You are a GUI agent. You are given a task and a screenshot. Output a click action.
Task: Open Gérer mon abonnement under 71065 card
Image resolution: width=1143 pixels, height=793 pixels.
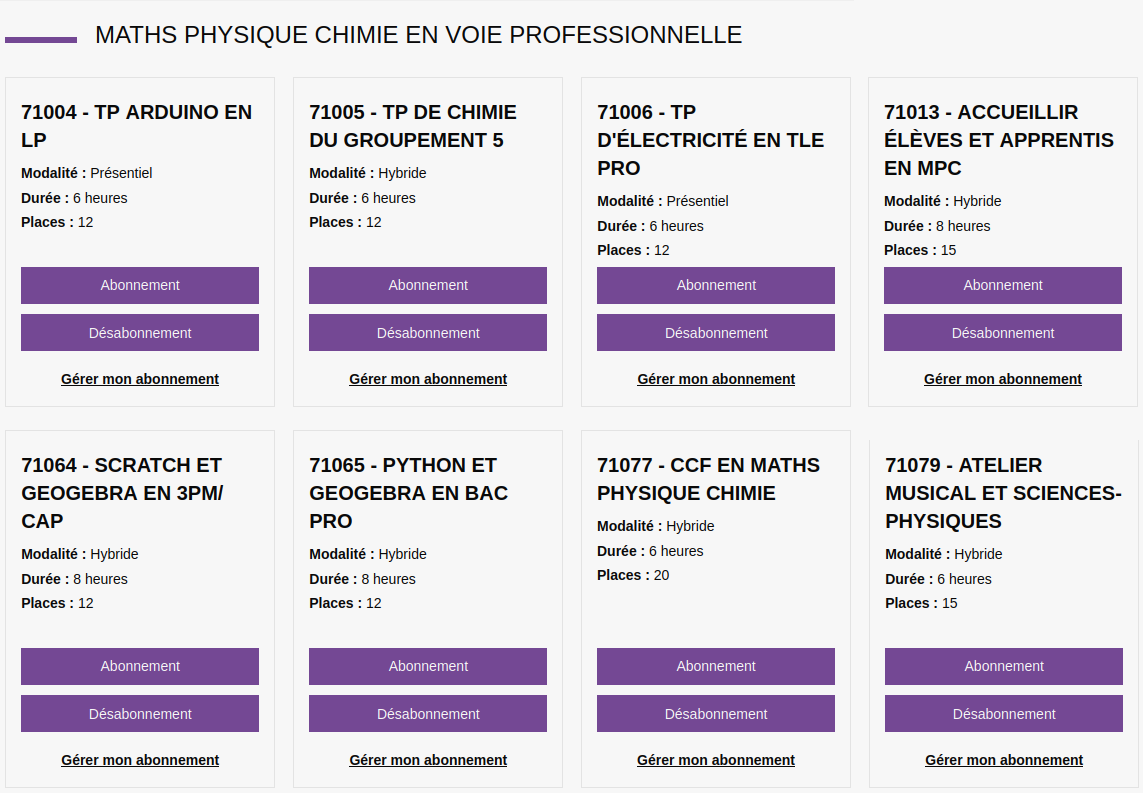(428, 760)
